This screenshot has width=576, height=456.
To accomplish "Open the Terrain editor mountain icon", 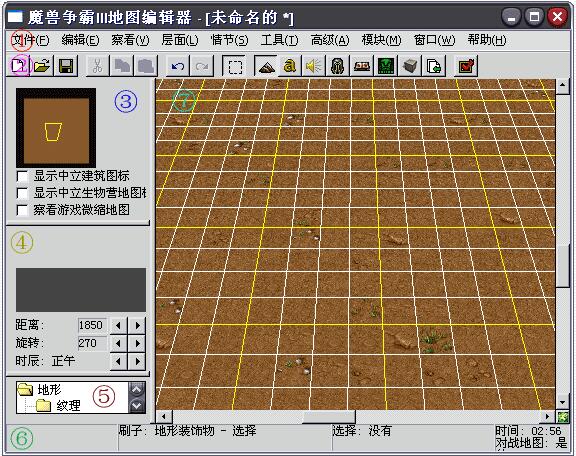I will click(x=266, y=66).
